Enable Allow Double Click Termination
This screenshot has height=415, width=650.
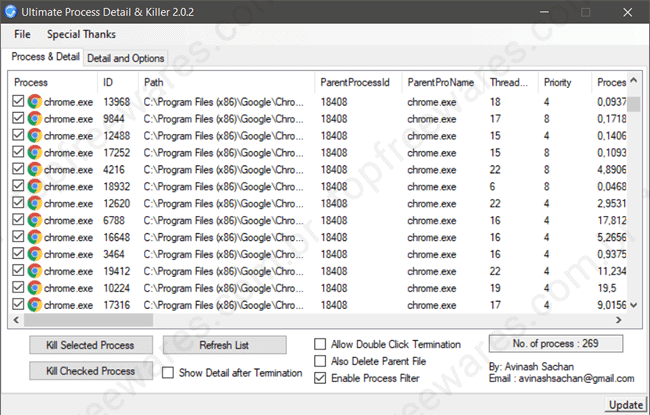tap(320, 344)
